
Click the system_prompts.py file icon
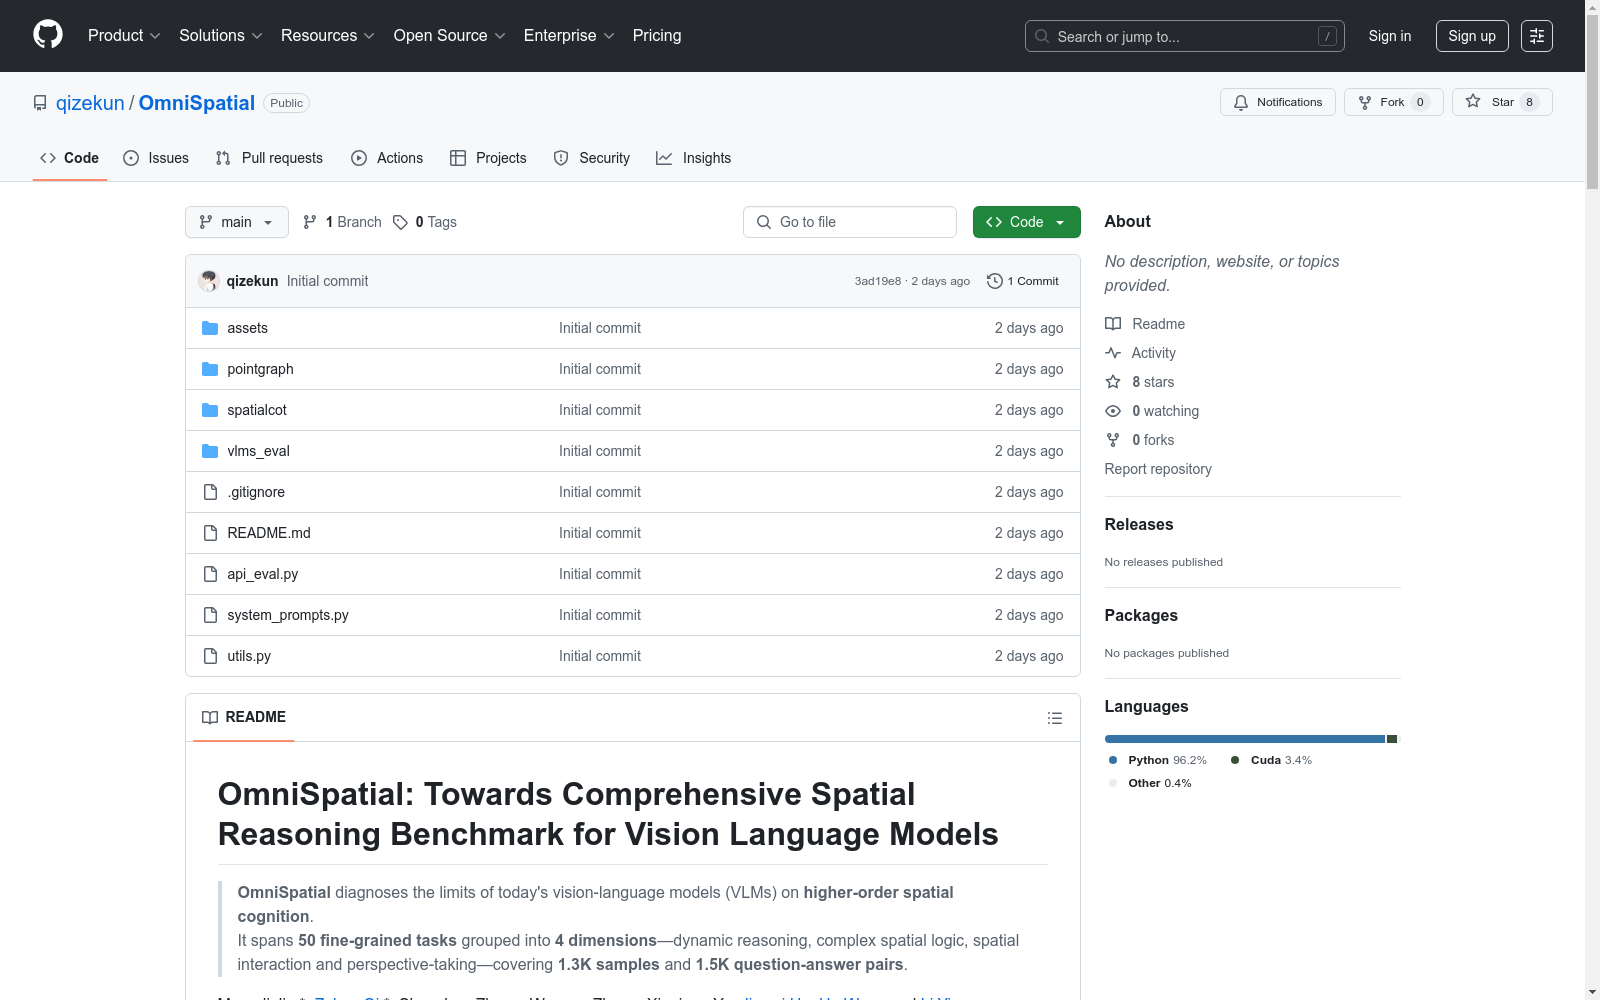(210, 615)
